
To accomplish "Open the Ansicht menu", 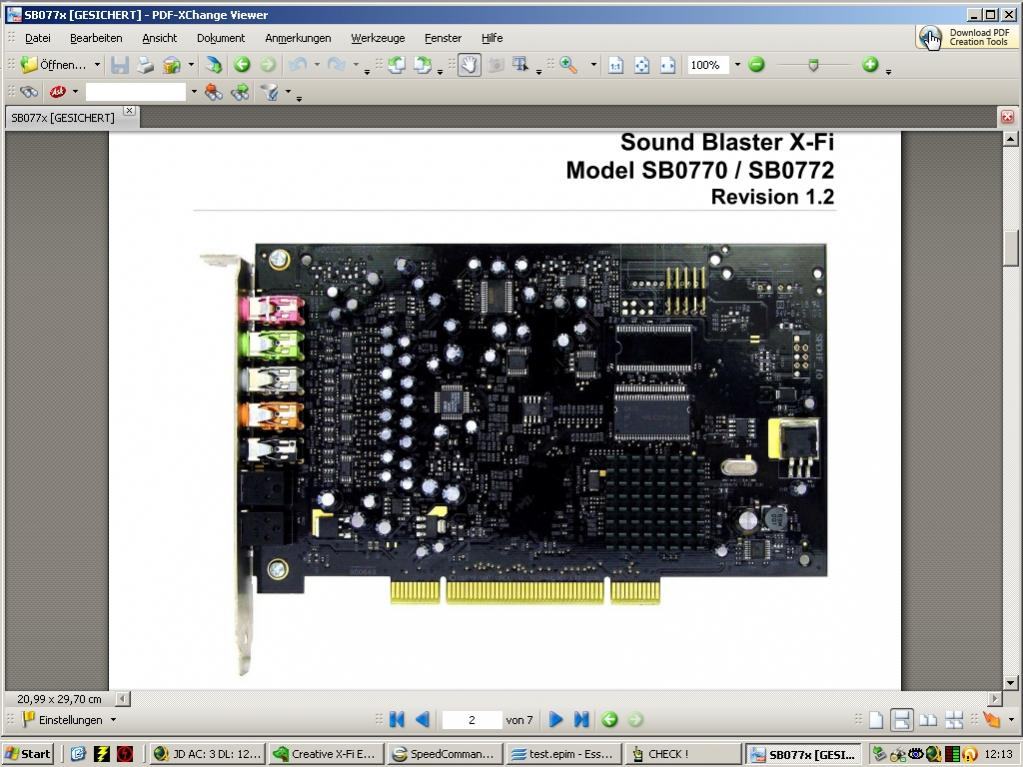I will (160, 38).
